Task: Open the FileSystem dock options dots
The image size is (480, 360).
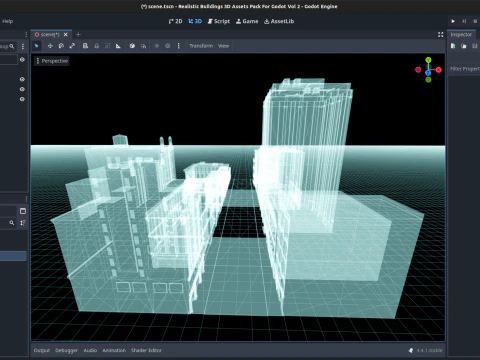Action: point(26,199)
